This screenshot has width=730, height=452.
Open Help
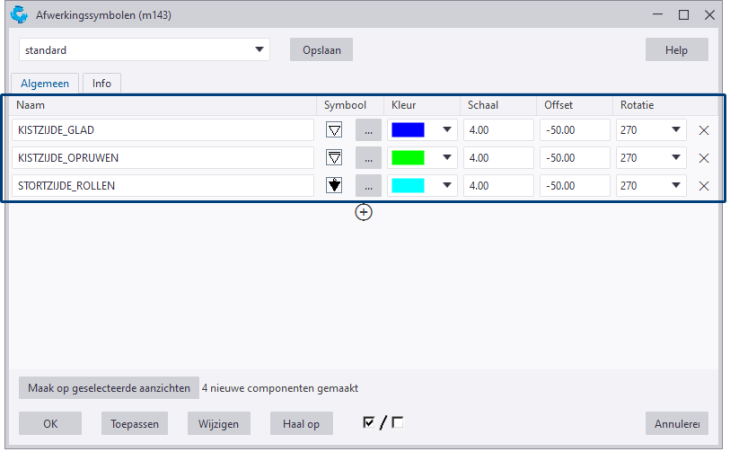pos(676,50)
